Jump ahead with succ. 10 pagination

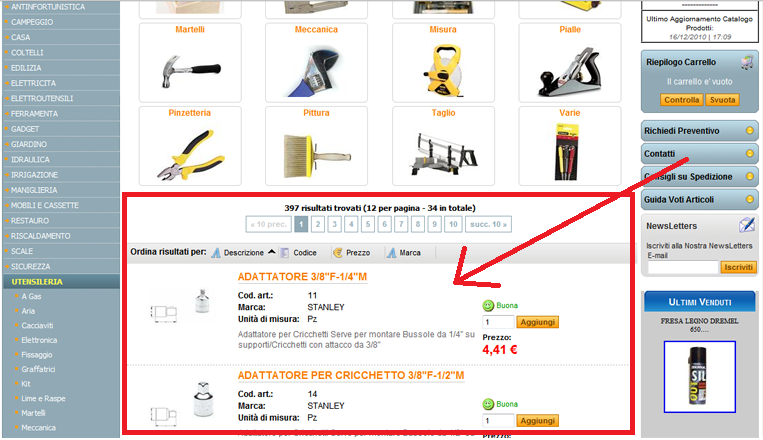point(488,224)
